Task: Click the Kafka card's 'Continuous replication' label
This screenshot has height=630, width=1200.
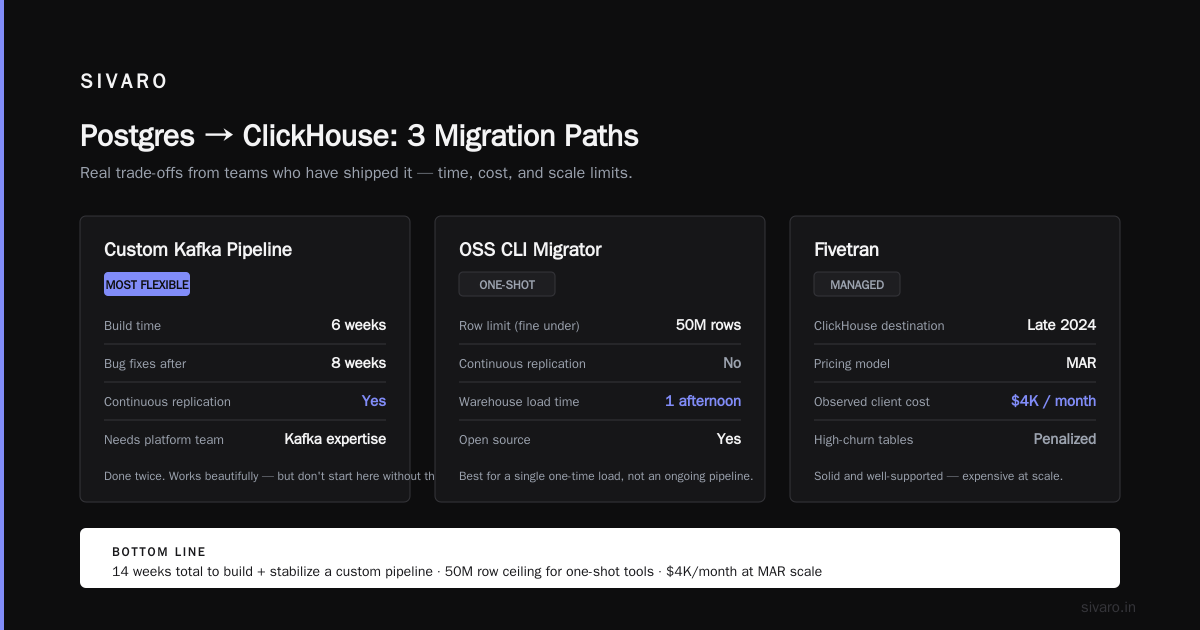Action: [x=167, y=402]
